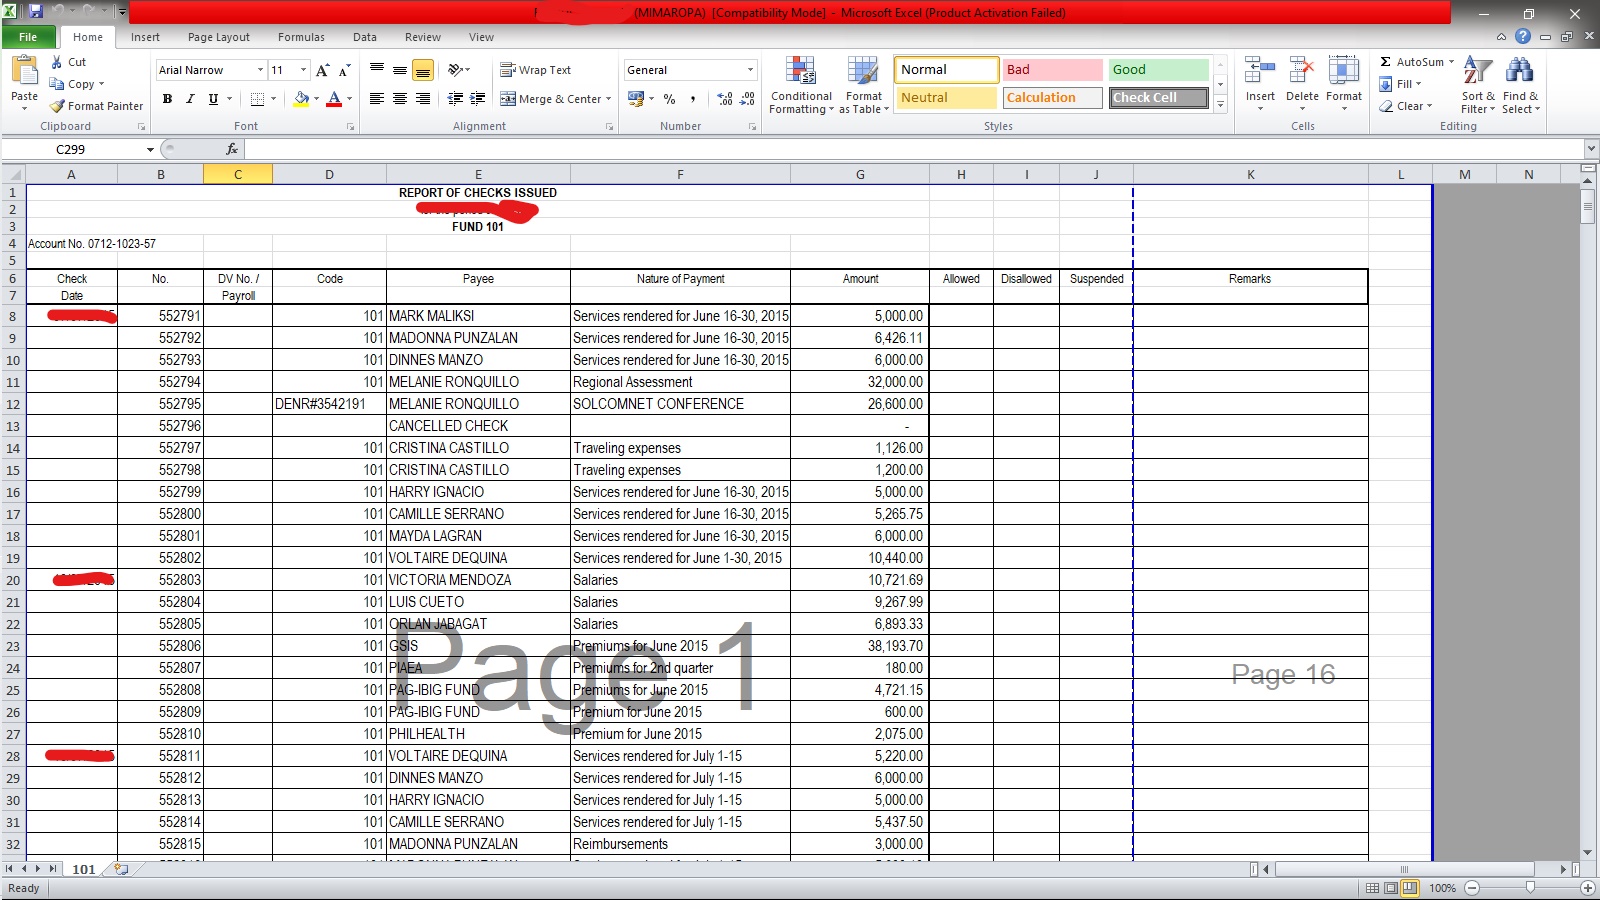This screenshot has height=900, width=1600.
Task: Center the cell text horizontally
Action: click(400, 99)
